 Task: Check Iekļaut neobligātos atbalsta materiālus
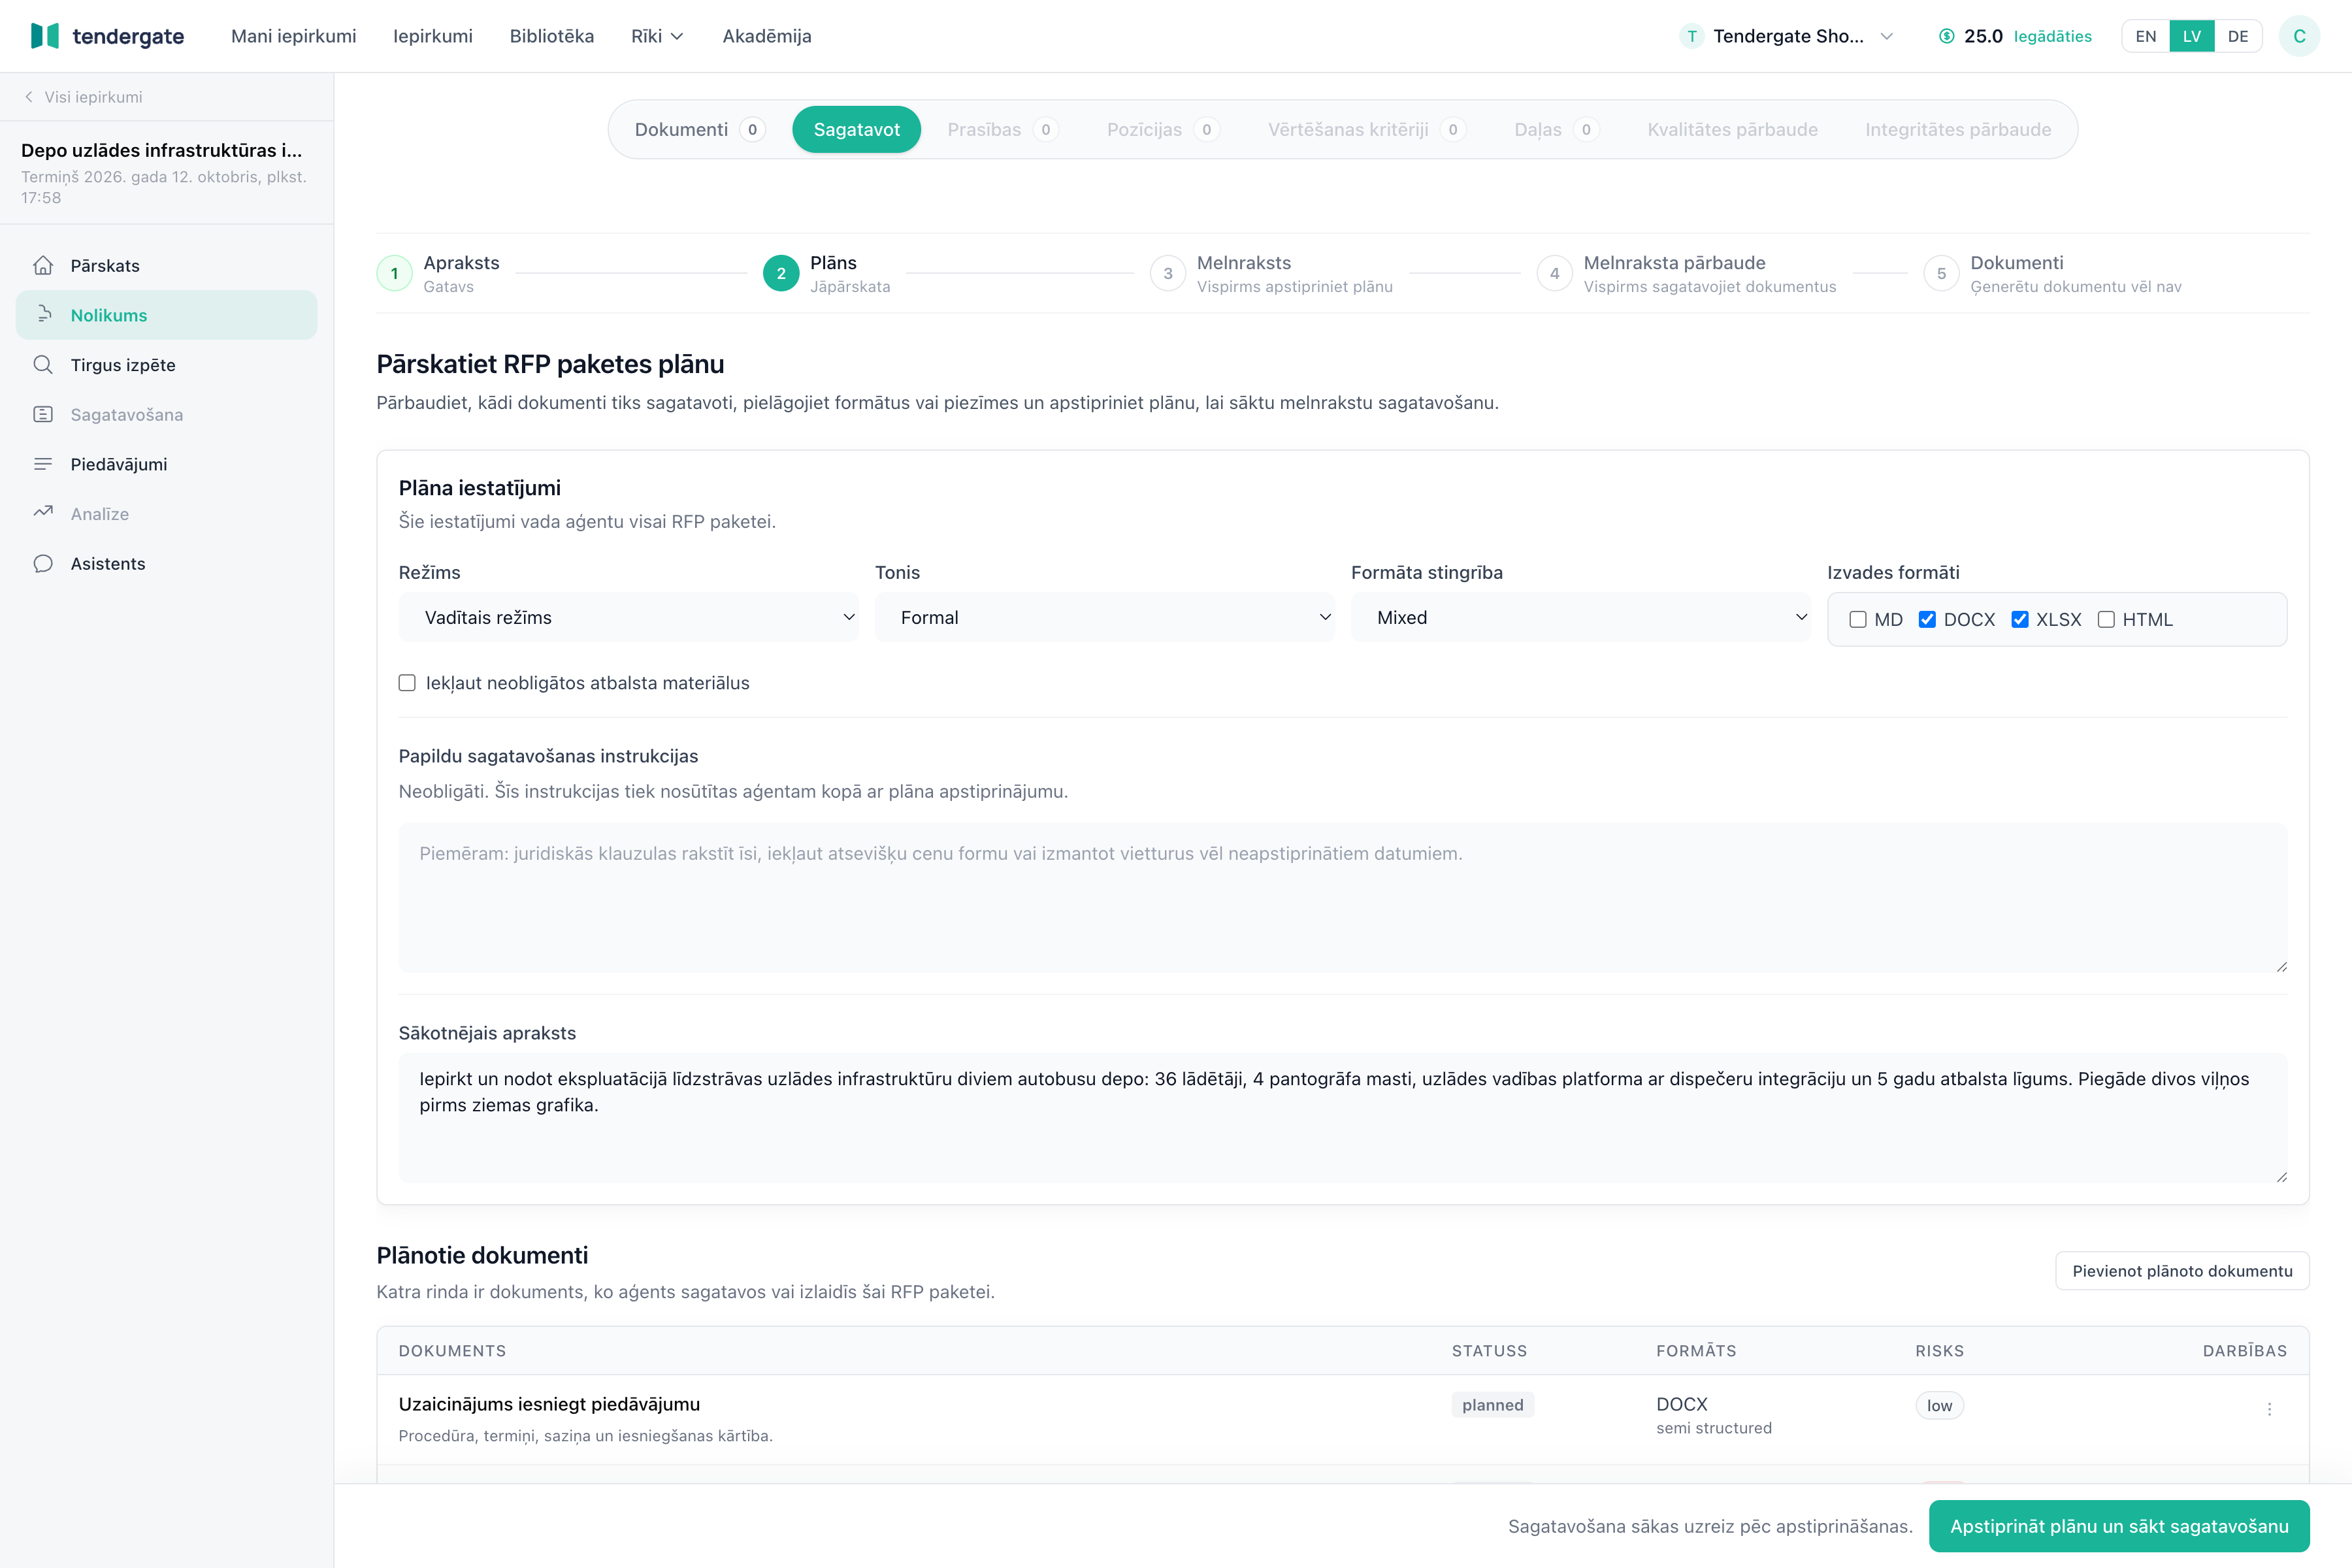pyautogui.click(x=407, y=683)
